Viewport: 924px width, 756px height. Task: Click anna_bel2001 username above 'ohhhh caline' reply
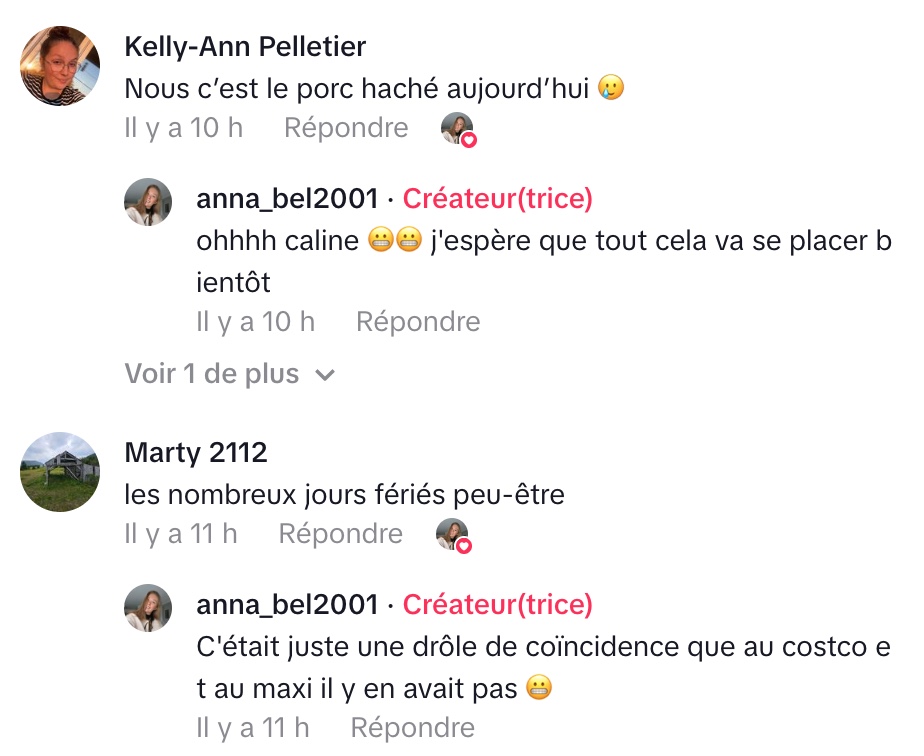click(288, 199)
